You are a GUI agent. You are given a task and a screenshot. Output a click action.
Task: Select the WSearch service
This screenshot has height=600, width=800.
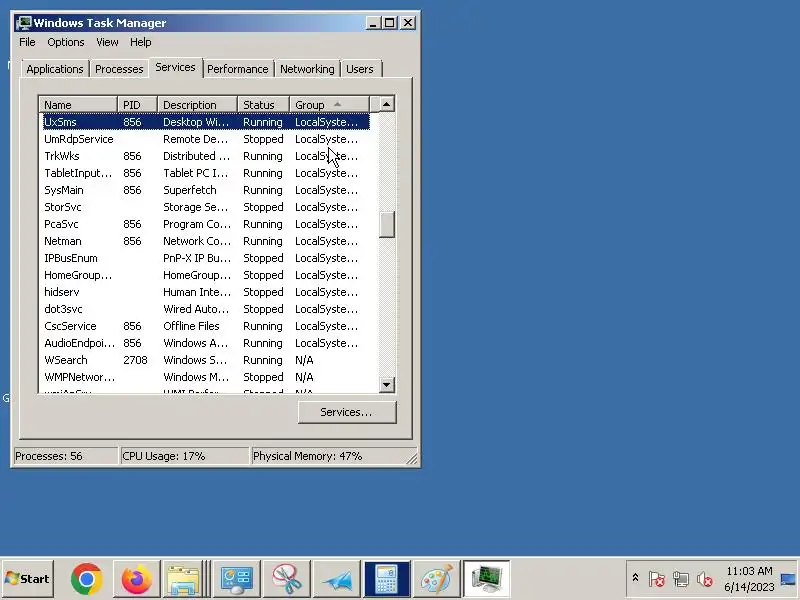pos(206,360)
